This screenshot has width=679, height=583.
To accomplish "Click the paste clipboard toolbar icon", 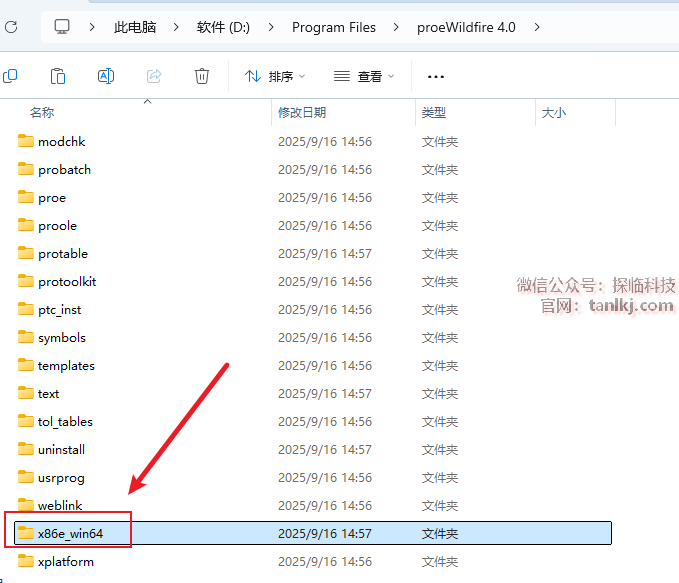I will tap(58, 76).
